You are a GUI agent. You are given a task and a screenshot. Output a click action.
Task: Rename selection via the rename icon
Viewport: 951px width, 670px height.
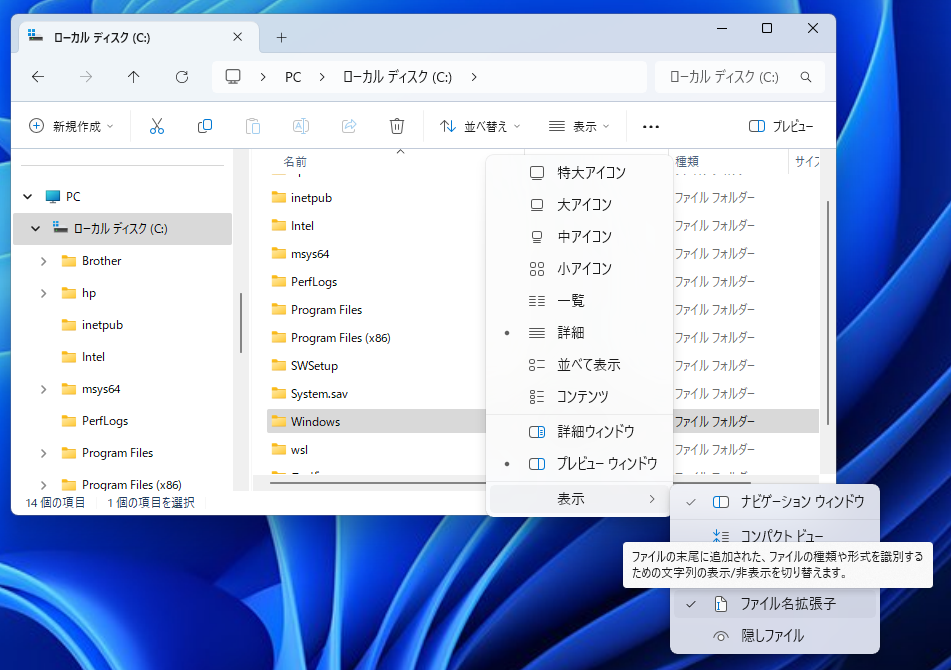click(300, 126)
